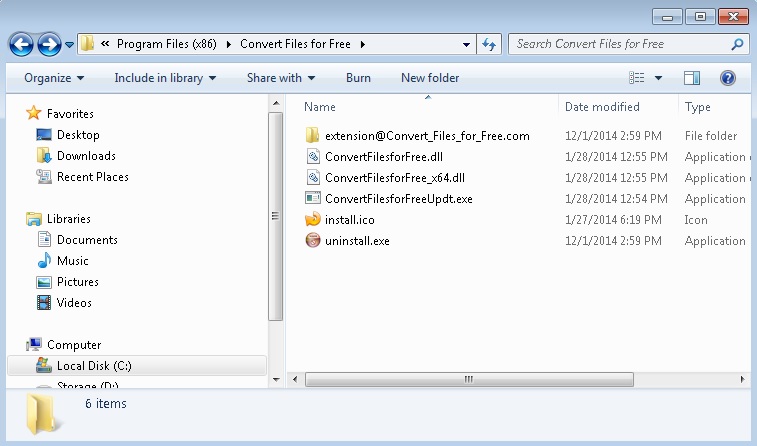Open Recent Places in Favorites

coord(93,177)
